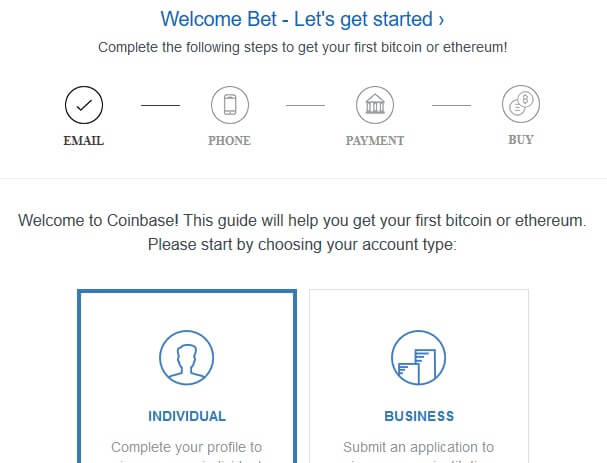Click the Email step checkmark icon
Screen dimensions: 607x463
[84, 105]
